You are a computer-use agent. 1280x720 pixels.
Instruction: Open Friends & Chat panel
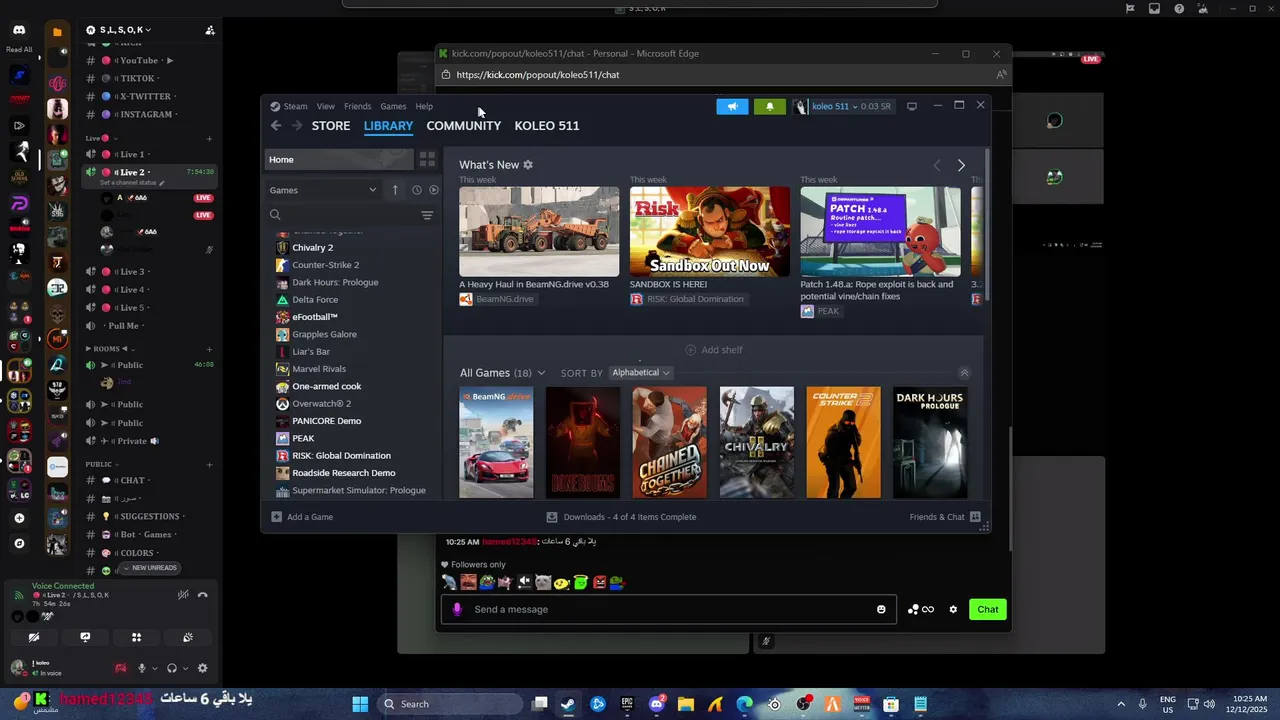point(945,517)
